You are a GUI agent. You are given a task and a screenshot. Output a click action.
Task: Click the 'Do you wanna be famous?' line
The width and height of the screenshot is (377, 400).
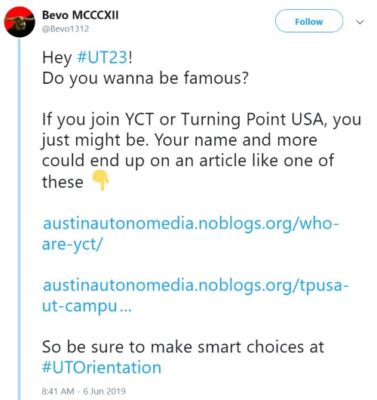click(145, 78)
